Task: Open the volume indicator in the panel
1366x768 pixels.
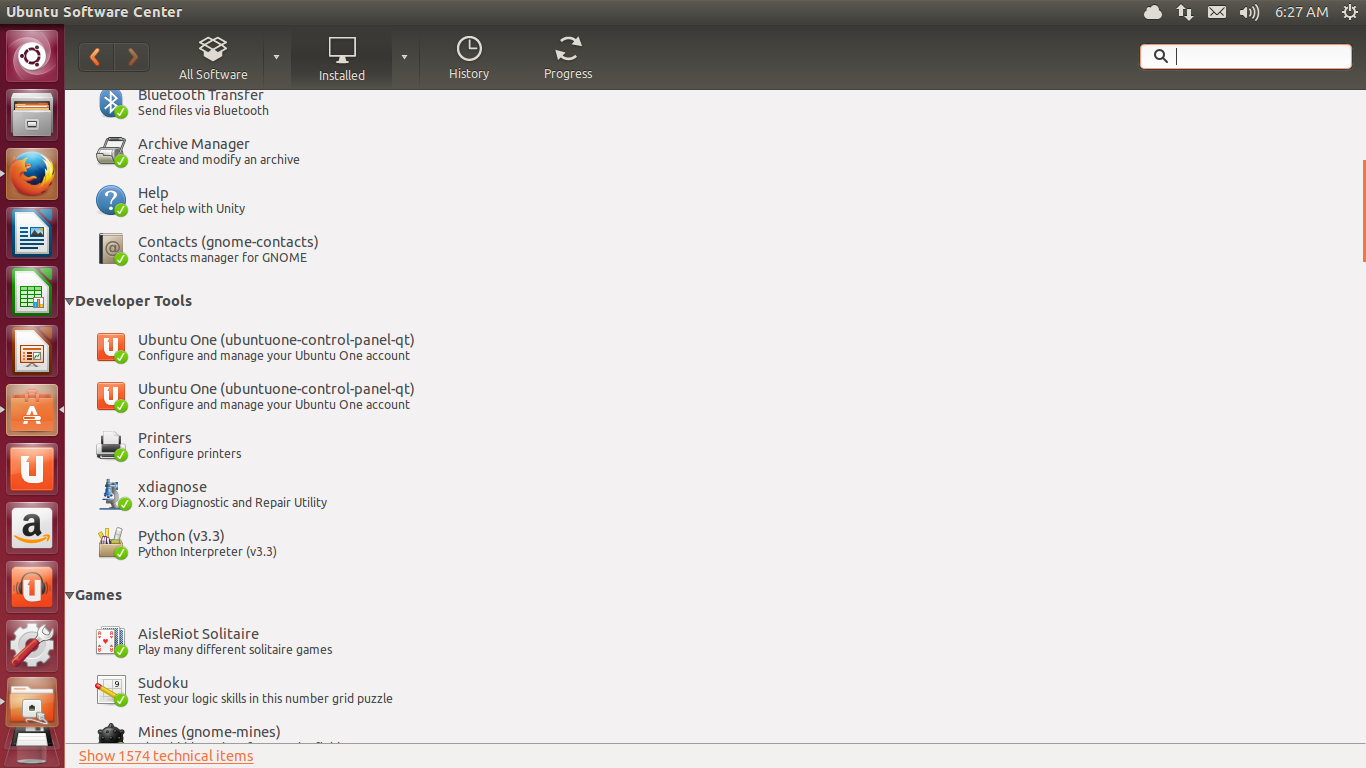Action: coord(1249,12)
